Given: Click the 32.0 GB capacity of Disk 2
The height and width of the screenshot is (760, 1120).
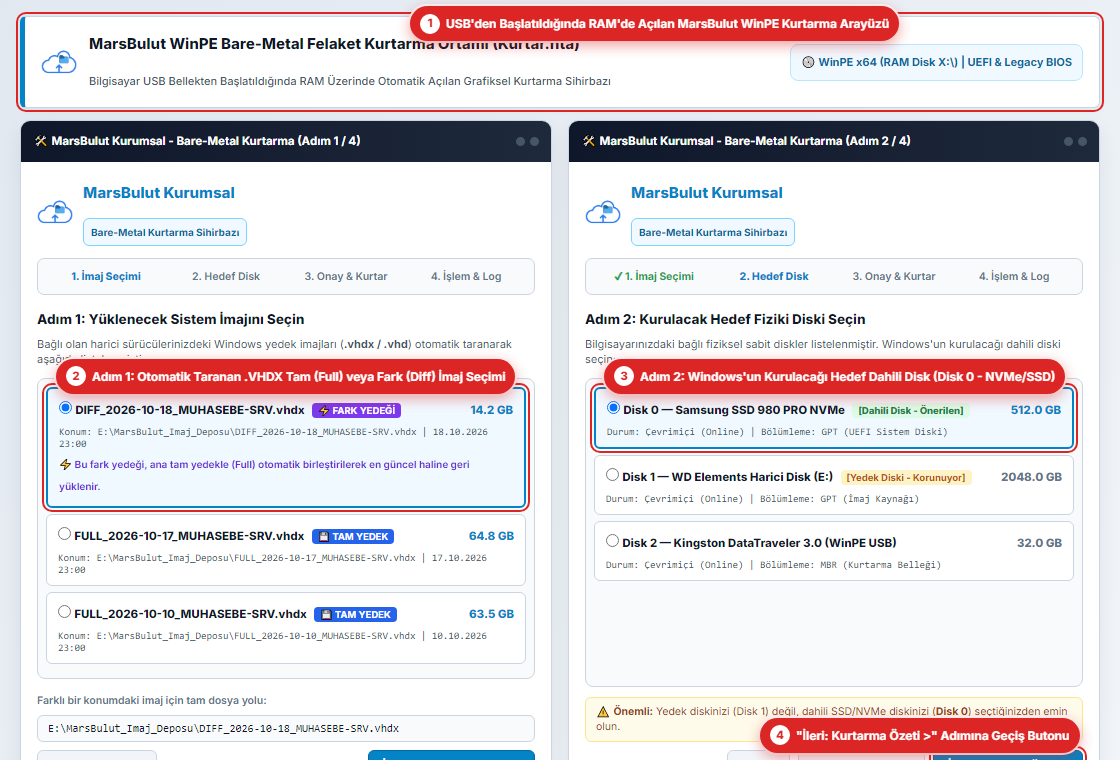Looking at the screenshot, I should tap(1039, 543).
